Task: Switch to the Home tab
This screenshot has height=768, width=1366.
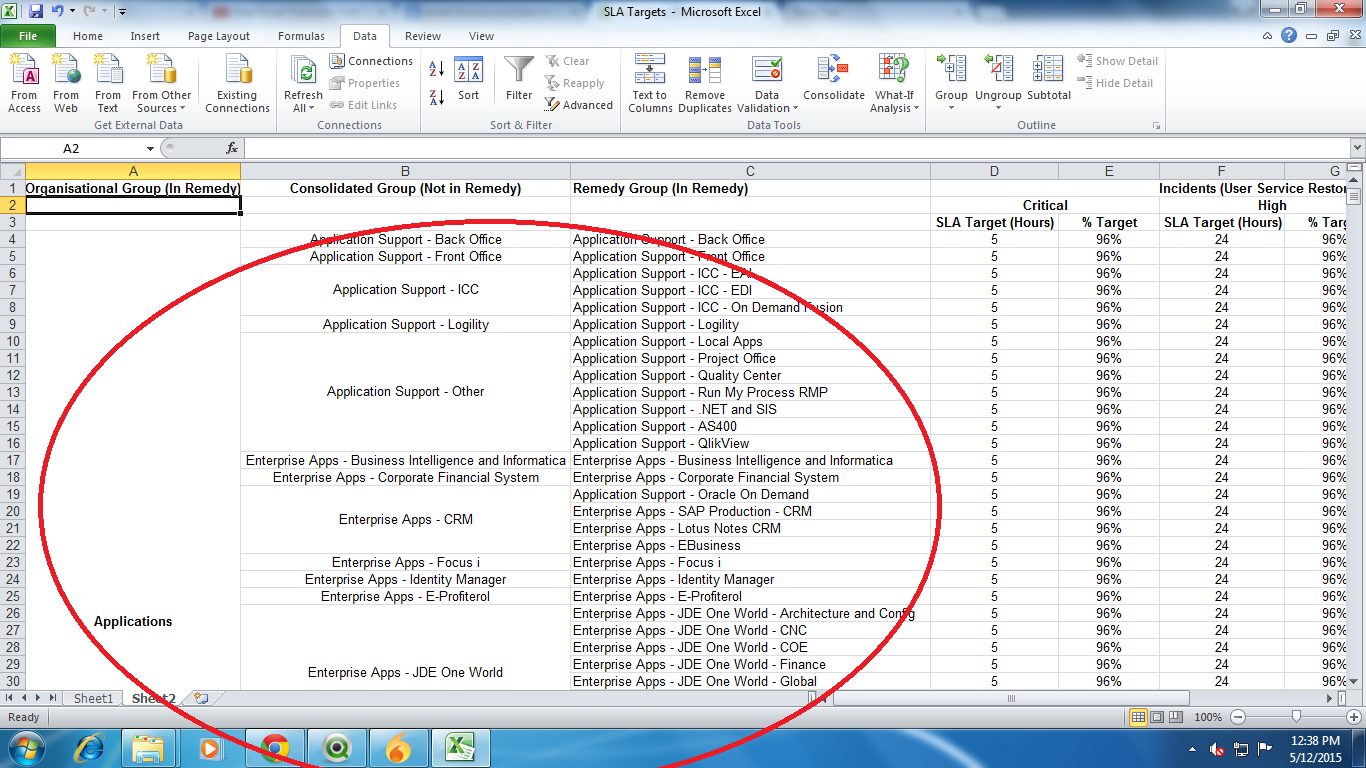Action: click(x=88, y=36)
